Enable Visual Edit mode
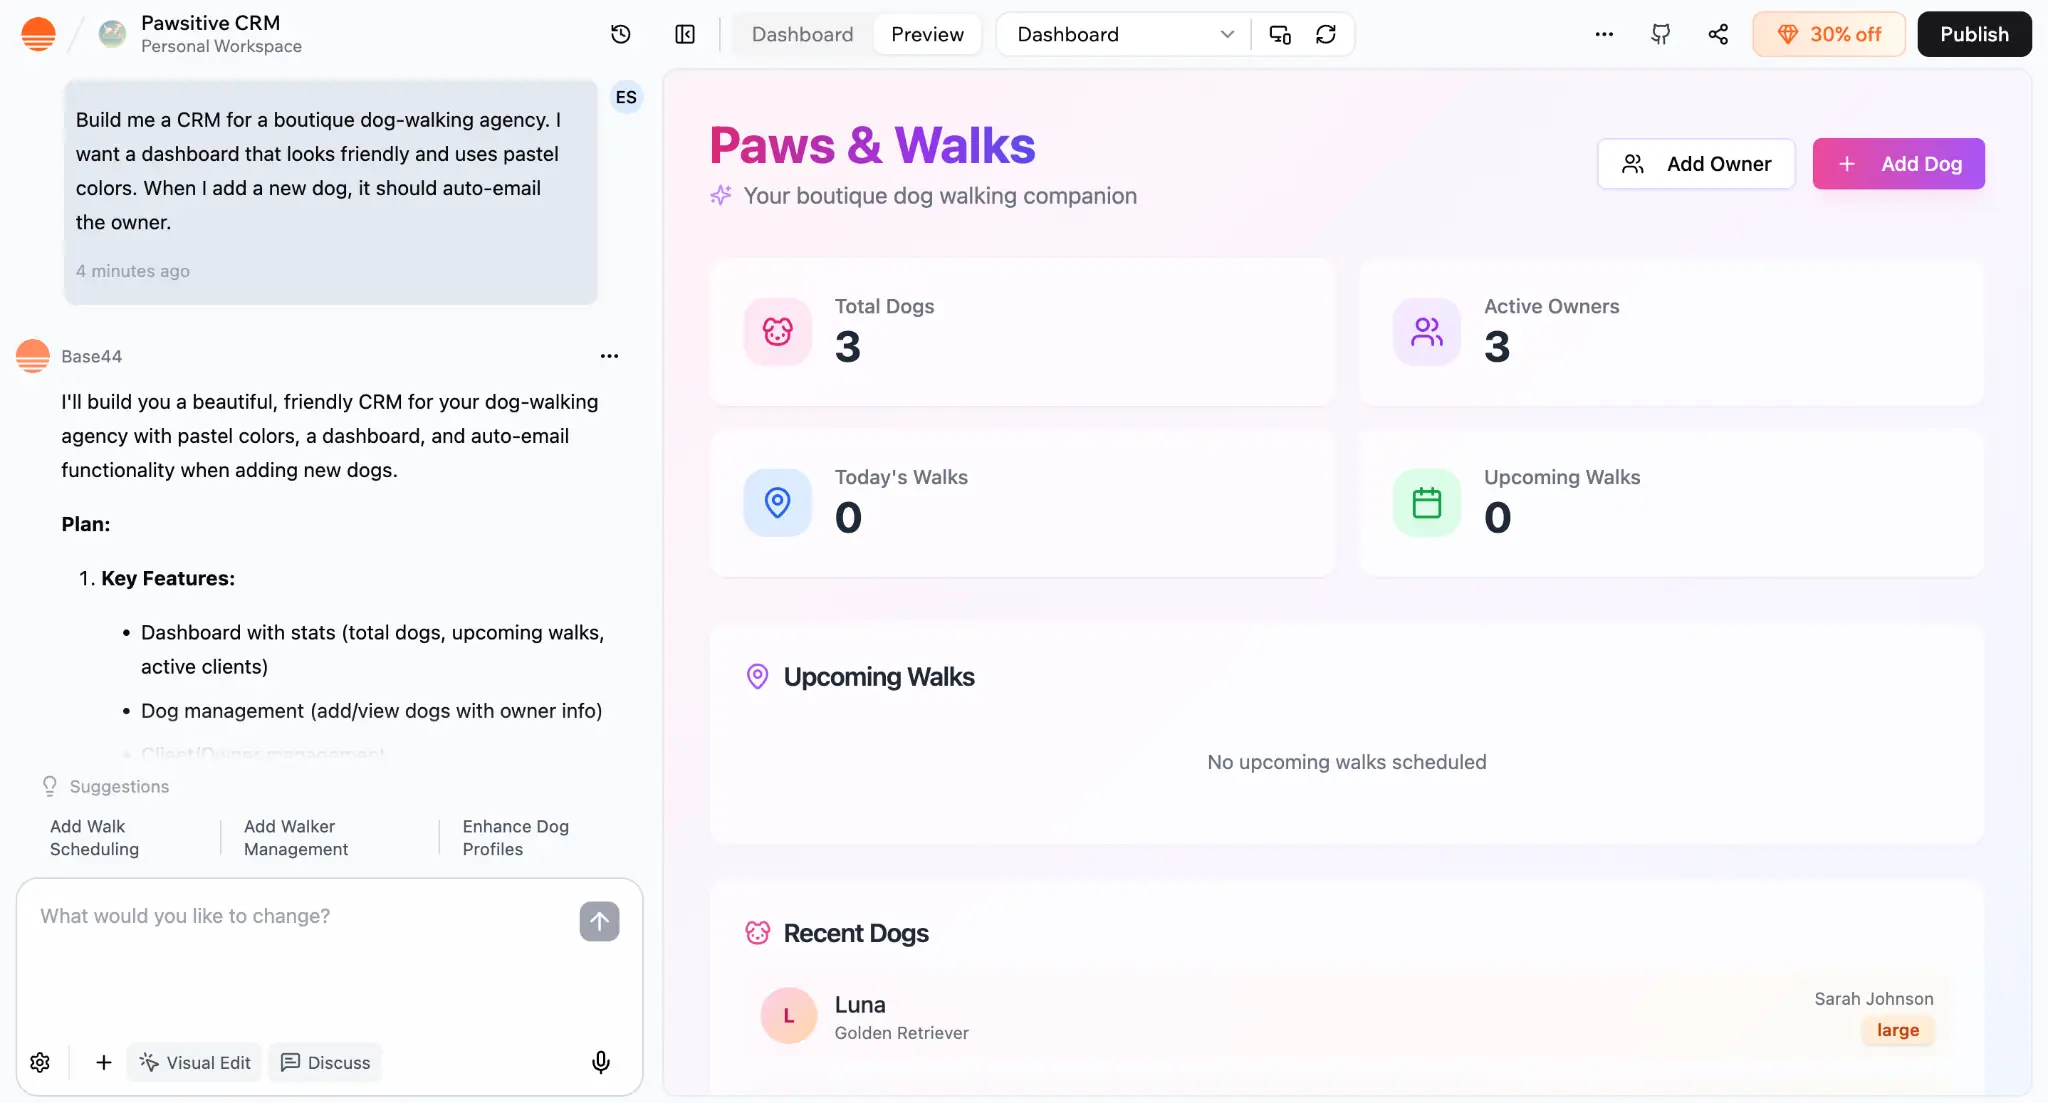The height and width of the screenshot is (1103, 2048). click(x=194, y=1062)
